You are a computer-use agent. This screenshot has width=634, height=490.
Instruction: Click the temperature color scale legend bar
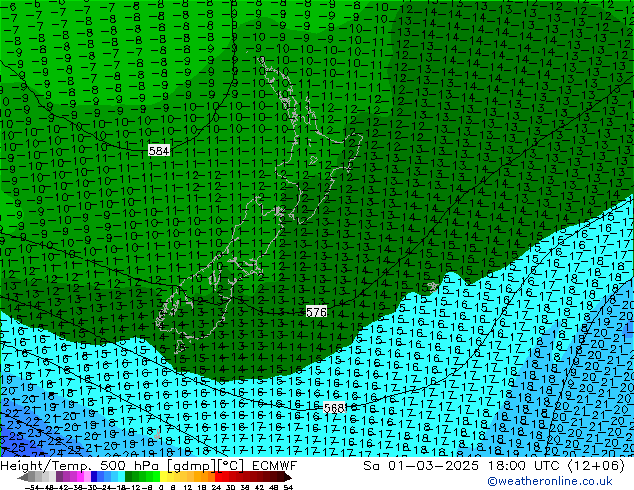click(155, 477)
